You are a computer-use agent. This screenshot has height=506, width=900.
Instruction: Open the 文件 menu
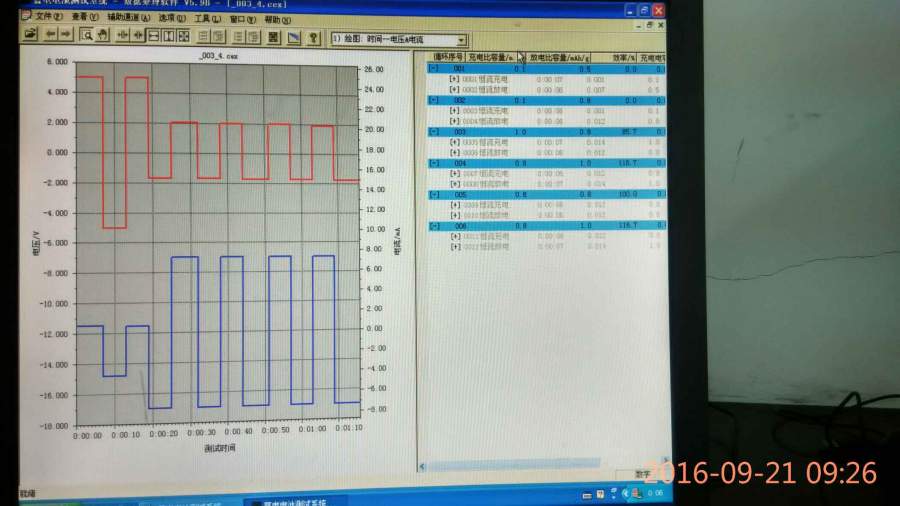(x=49, y=17)
